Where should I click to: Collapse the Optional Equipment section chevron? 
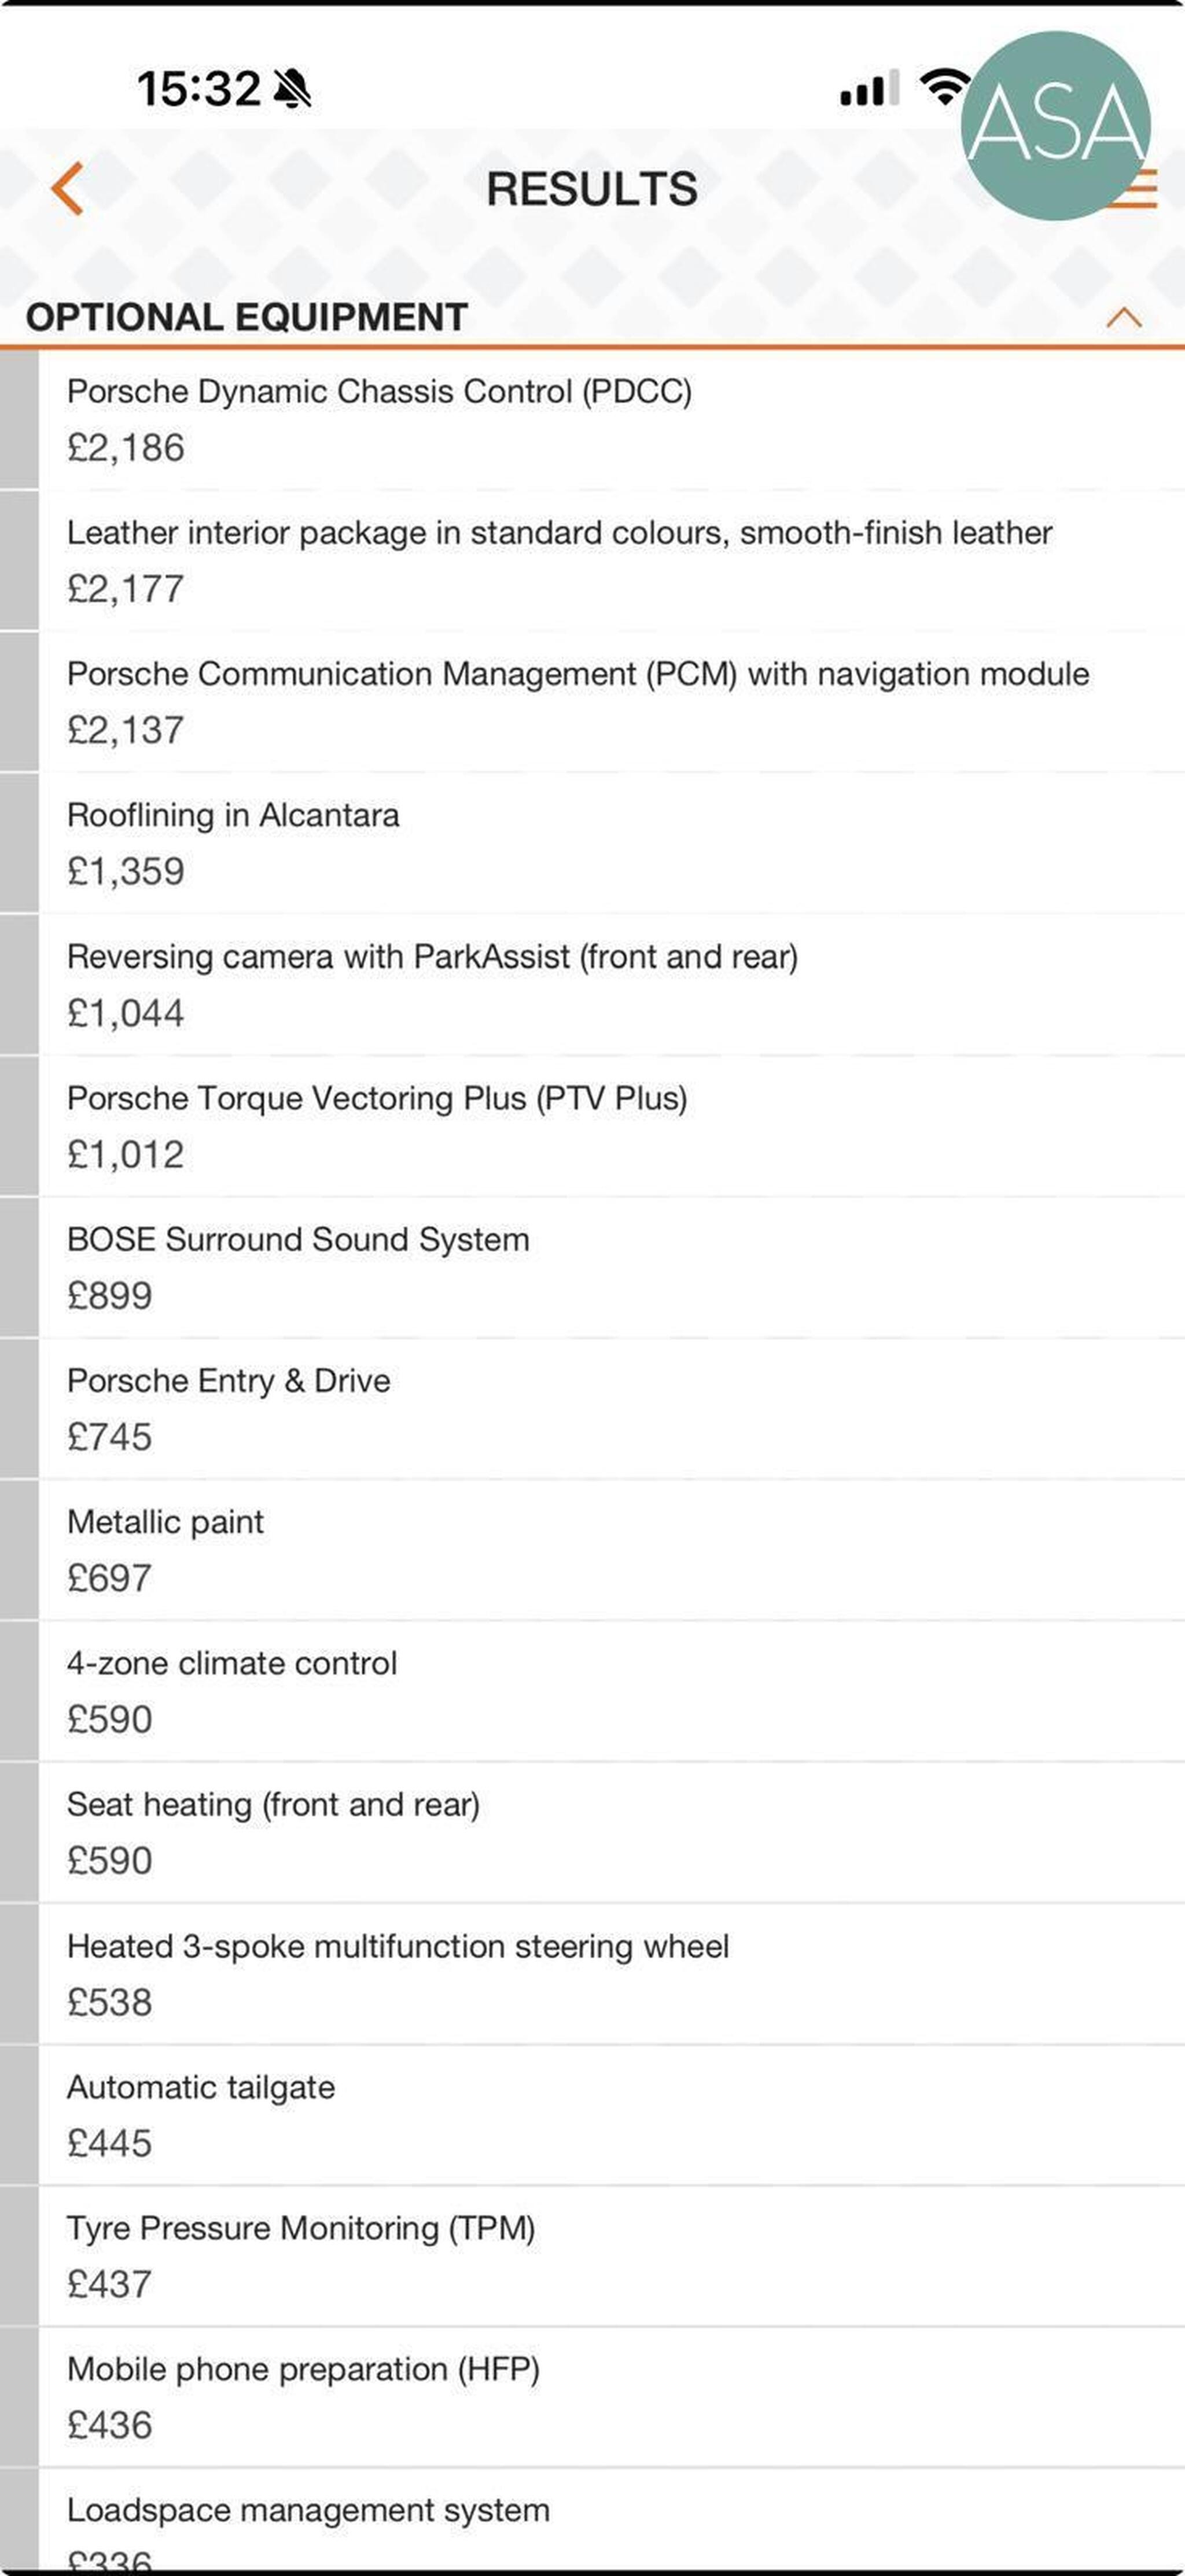1124,318
